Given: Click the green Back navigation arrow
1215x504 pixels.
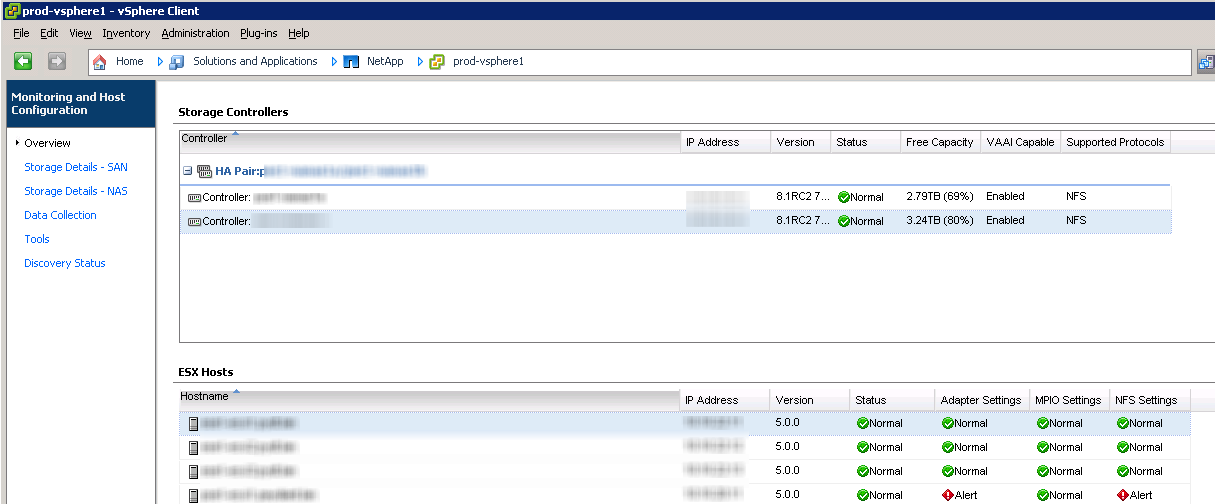Looking at the screenshot, I should tap(24, 62).
